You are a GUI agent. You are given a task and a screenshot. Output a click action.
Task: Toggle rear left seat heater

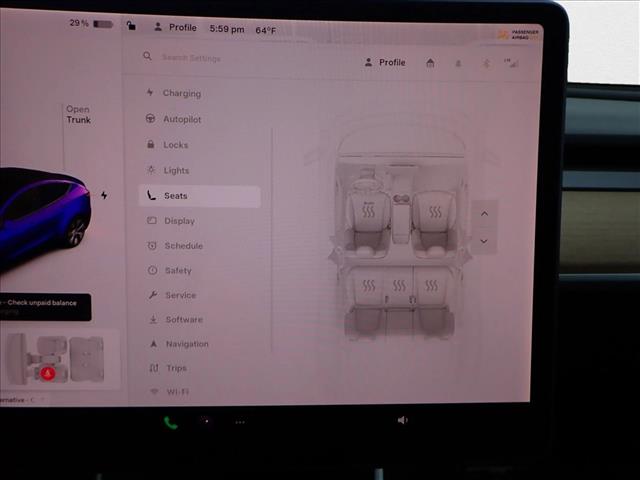(369, 285)
